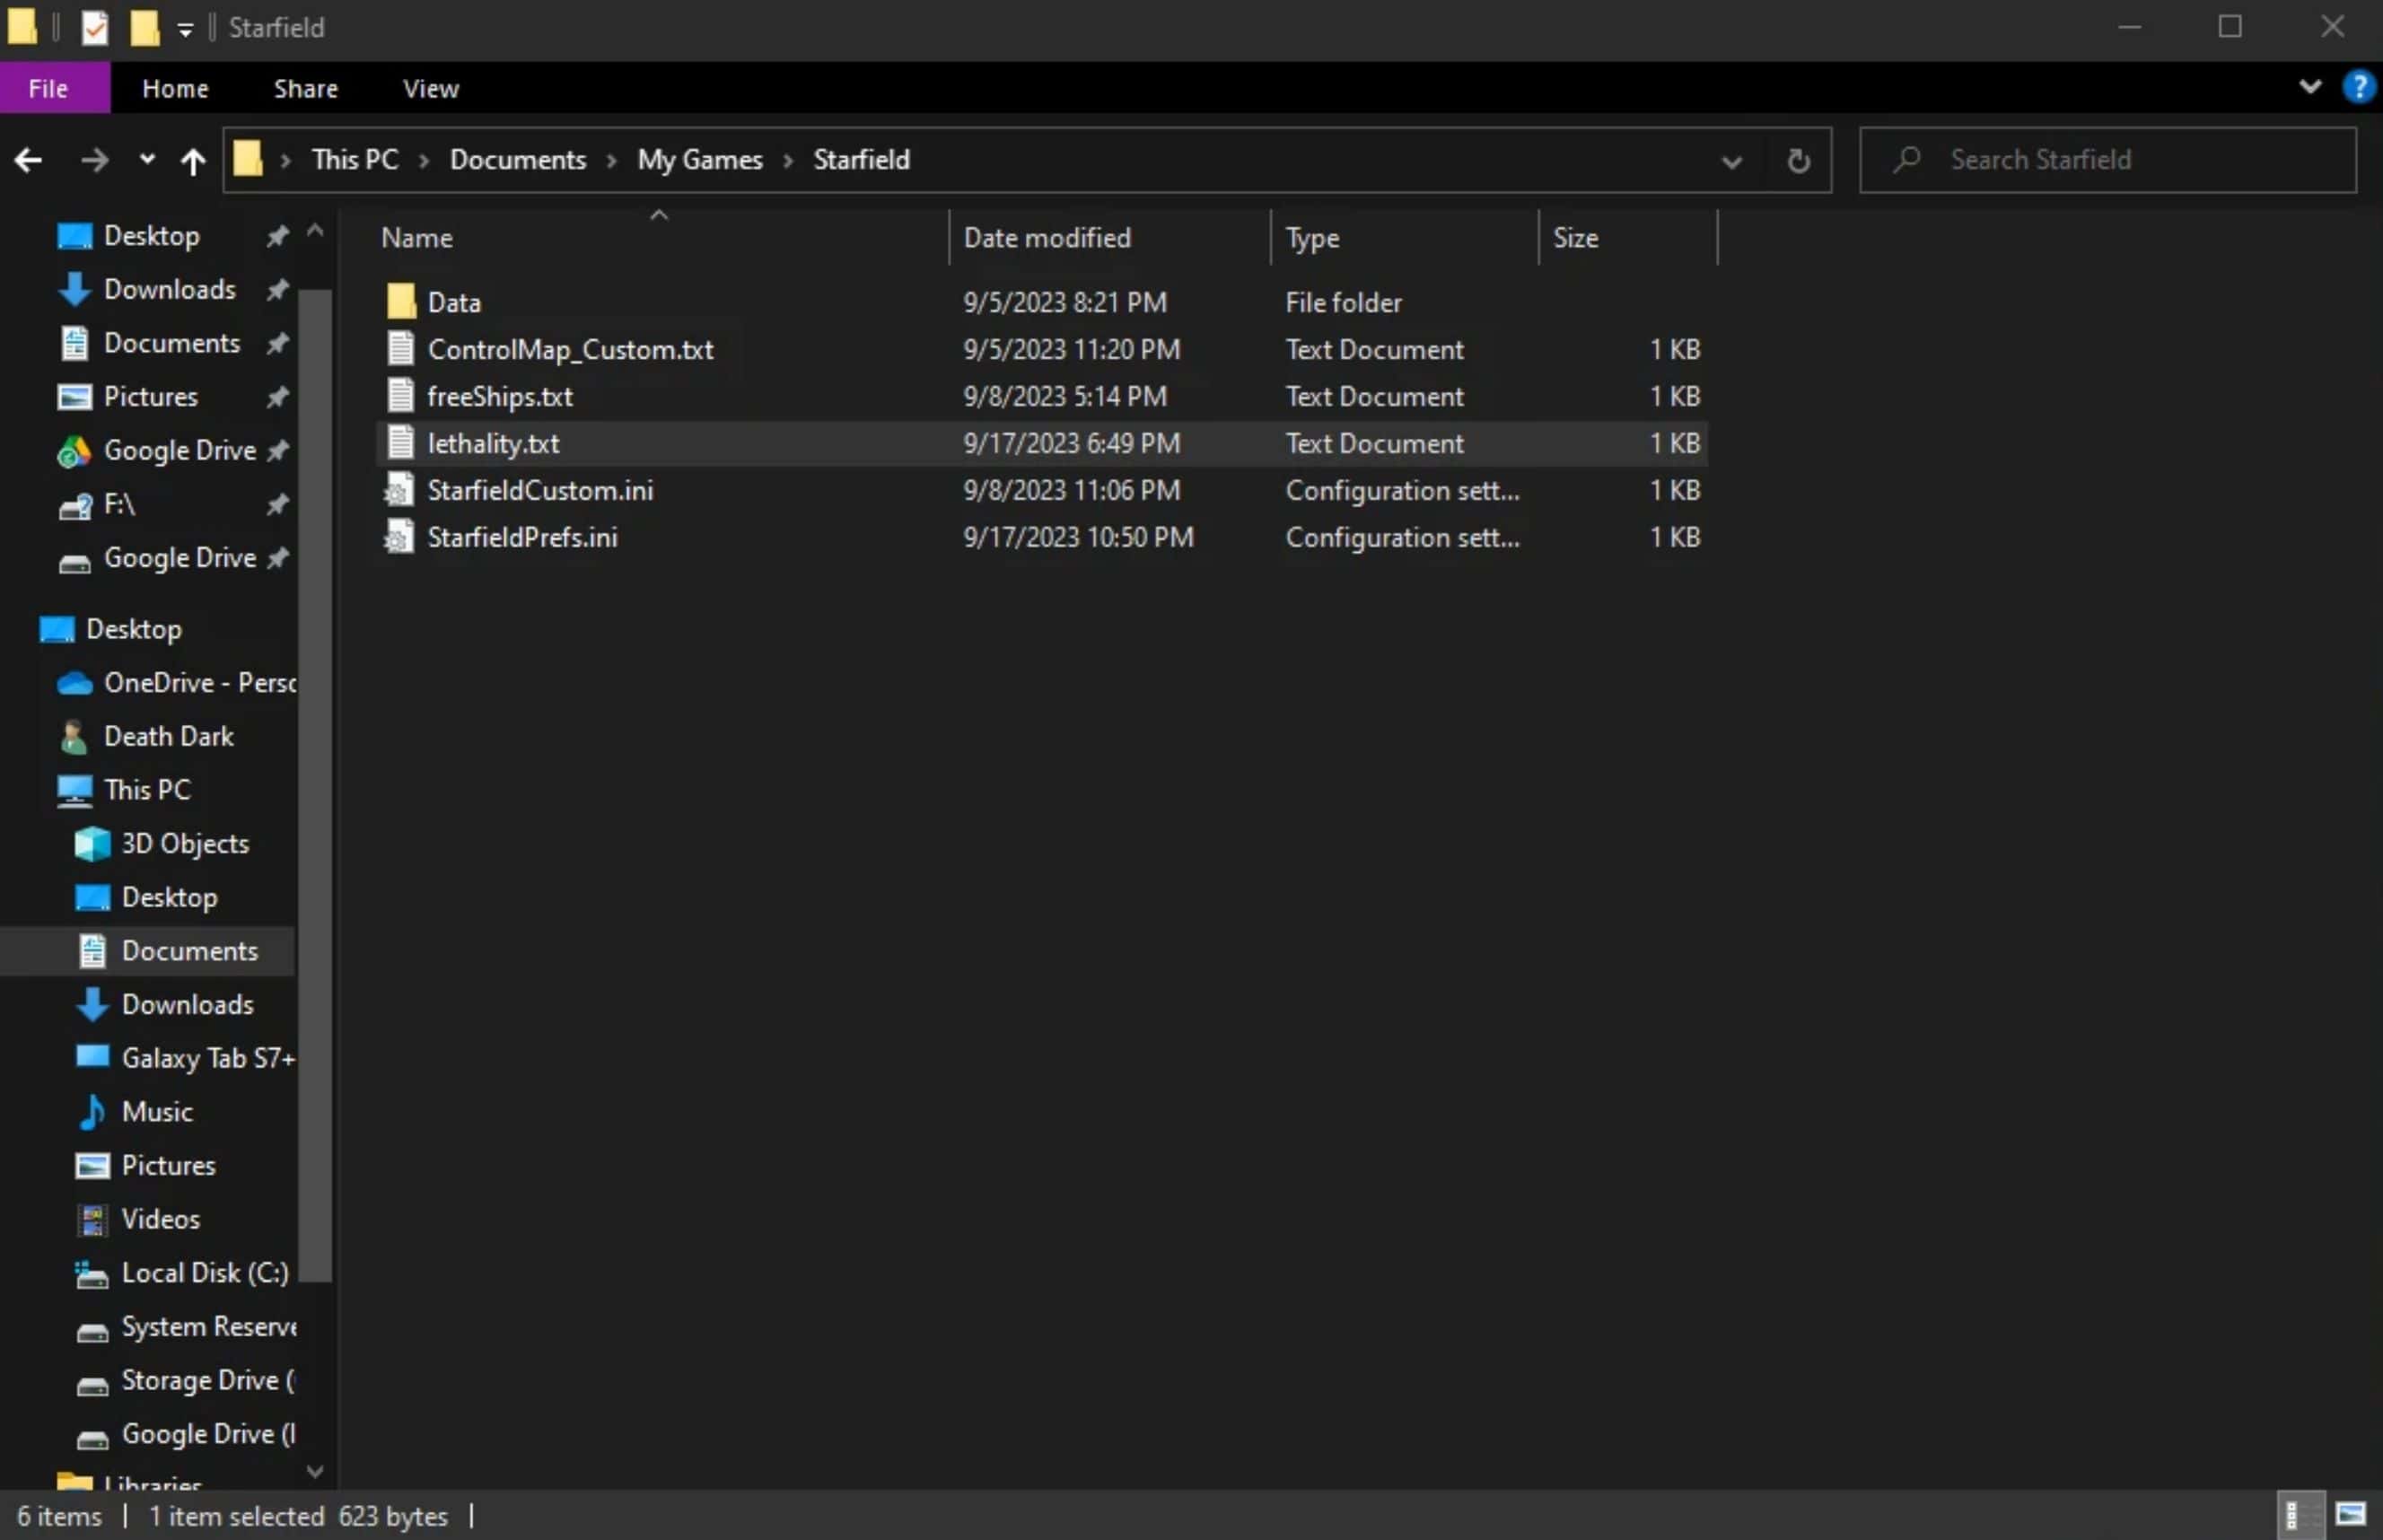Open Google Drive in Quick access
The width and height of the screenshot is (2383, 1540).
180,450
